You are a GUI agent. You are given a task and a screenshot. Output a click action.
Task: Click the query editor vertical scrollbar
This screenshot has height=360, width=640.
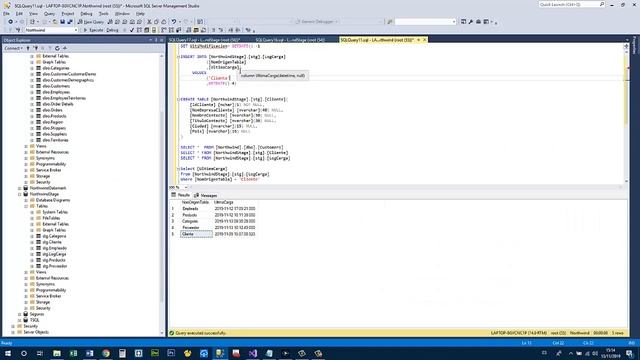[626, 112]
